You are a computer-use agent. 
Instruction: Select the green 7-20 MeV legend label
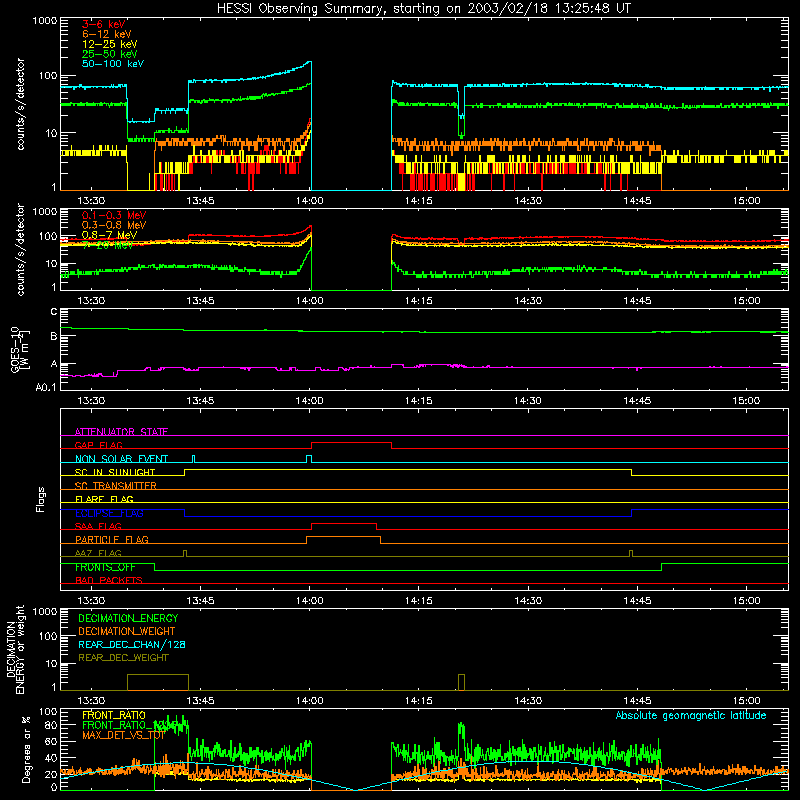pos(108,245)
